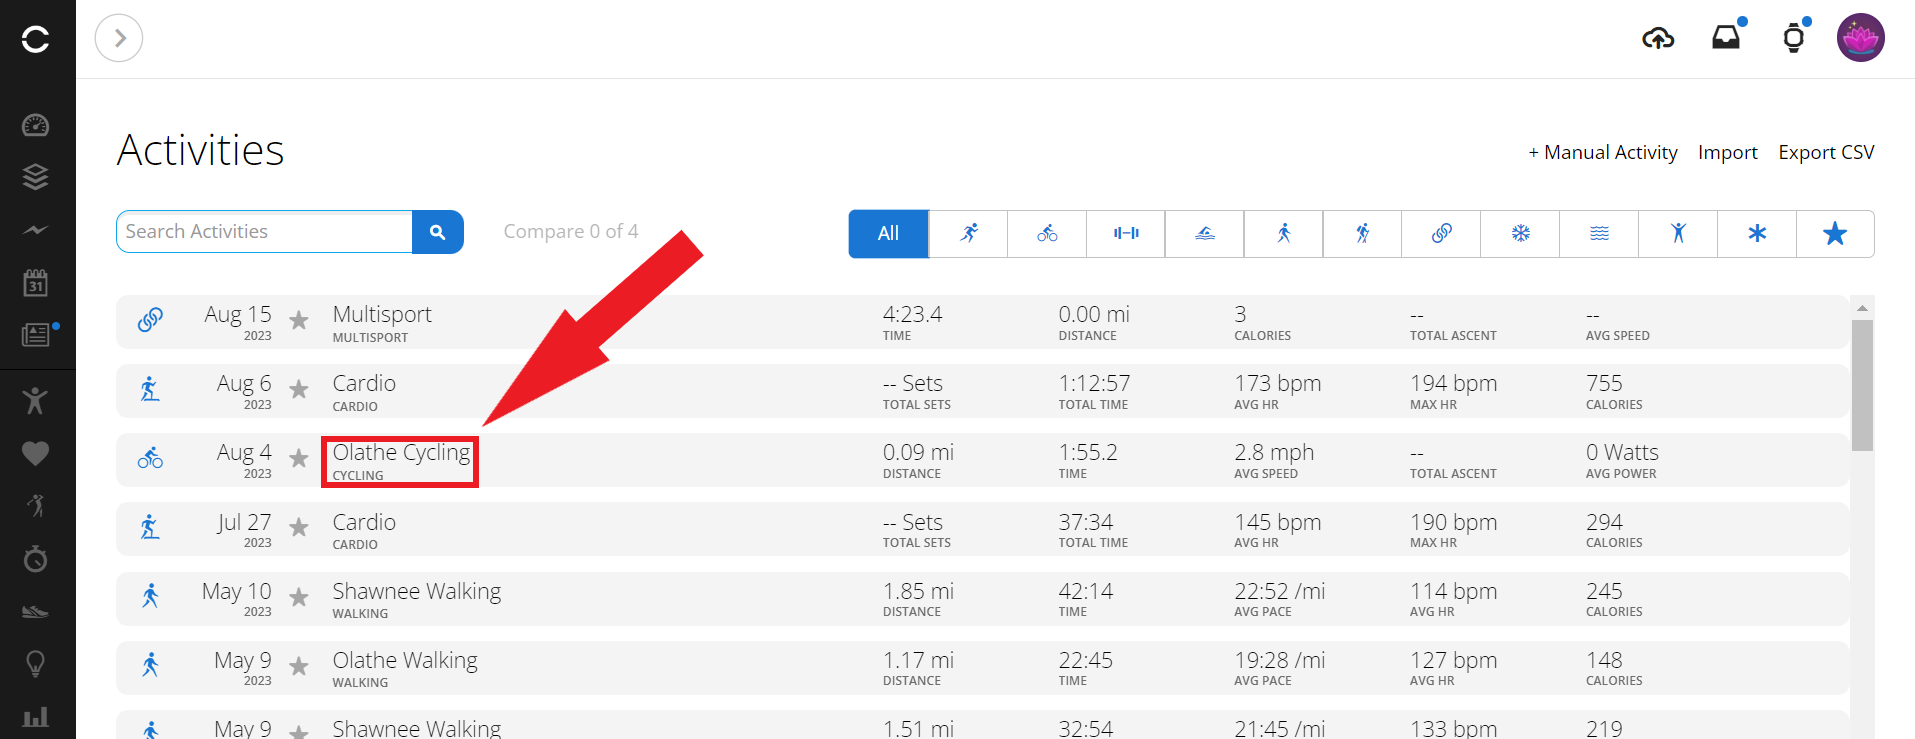Select the All activities filter tab
This screenshot has width=1915, height=739.
coord(888,234)
